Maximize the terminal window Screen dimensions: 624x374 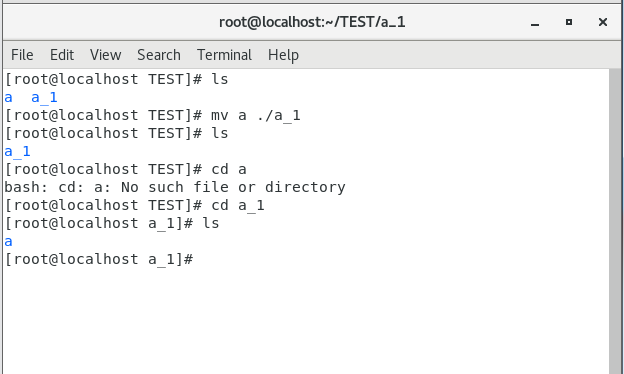(569, 22)
